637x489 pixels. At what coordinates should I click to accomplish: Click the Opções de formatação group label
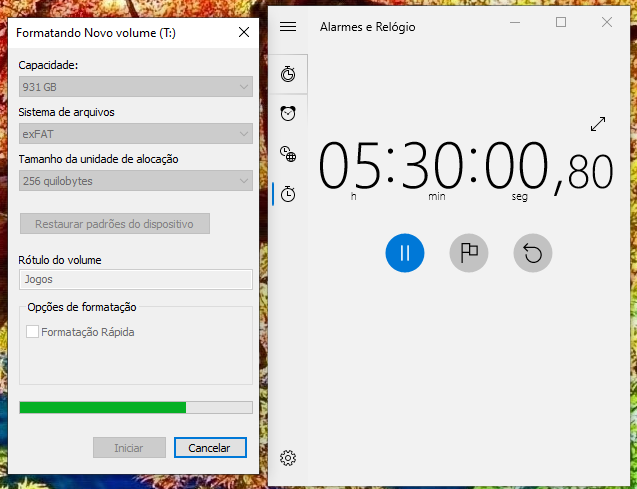[82, 307]
